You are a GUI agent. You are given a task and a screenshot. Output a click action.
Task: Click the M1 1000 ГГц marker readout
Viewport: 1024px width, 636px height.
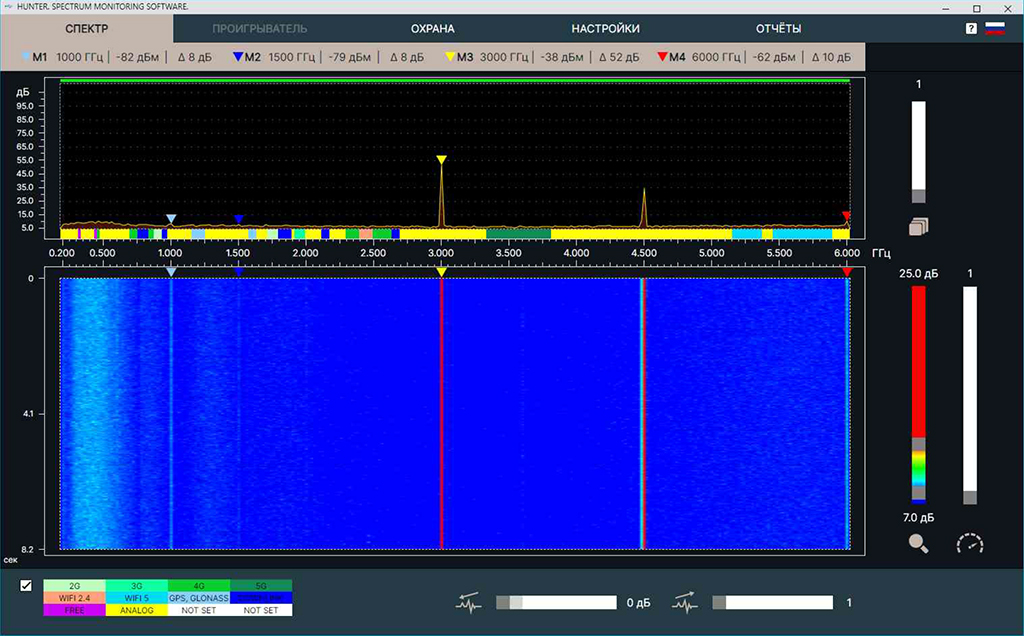[118, 57]
